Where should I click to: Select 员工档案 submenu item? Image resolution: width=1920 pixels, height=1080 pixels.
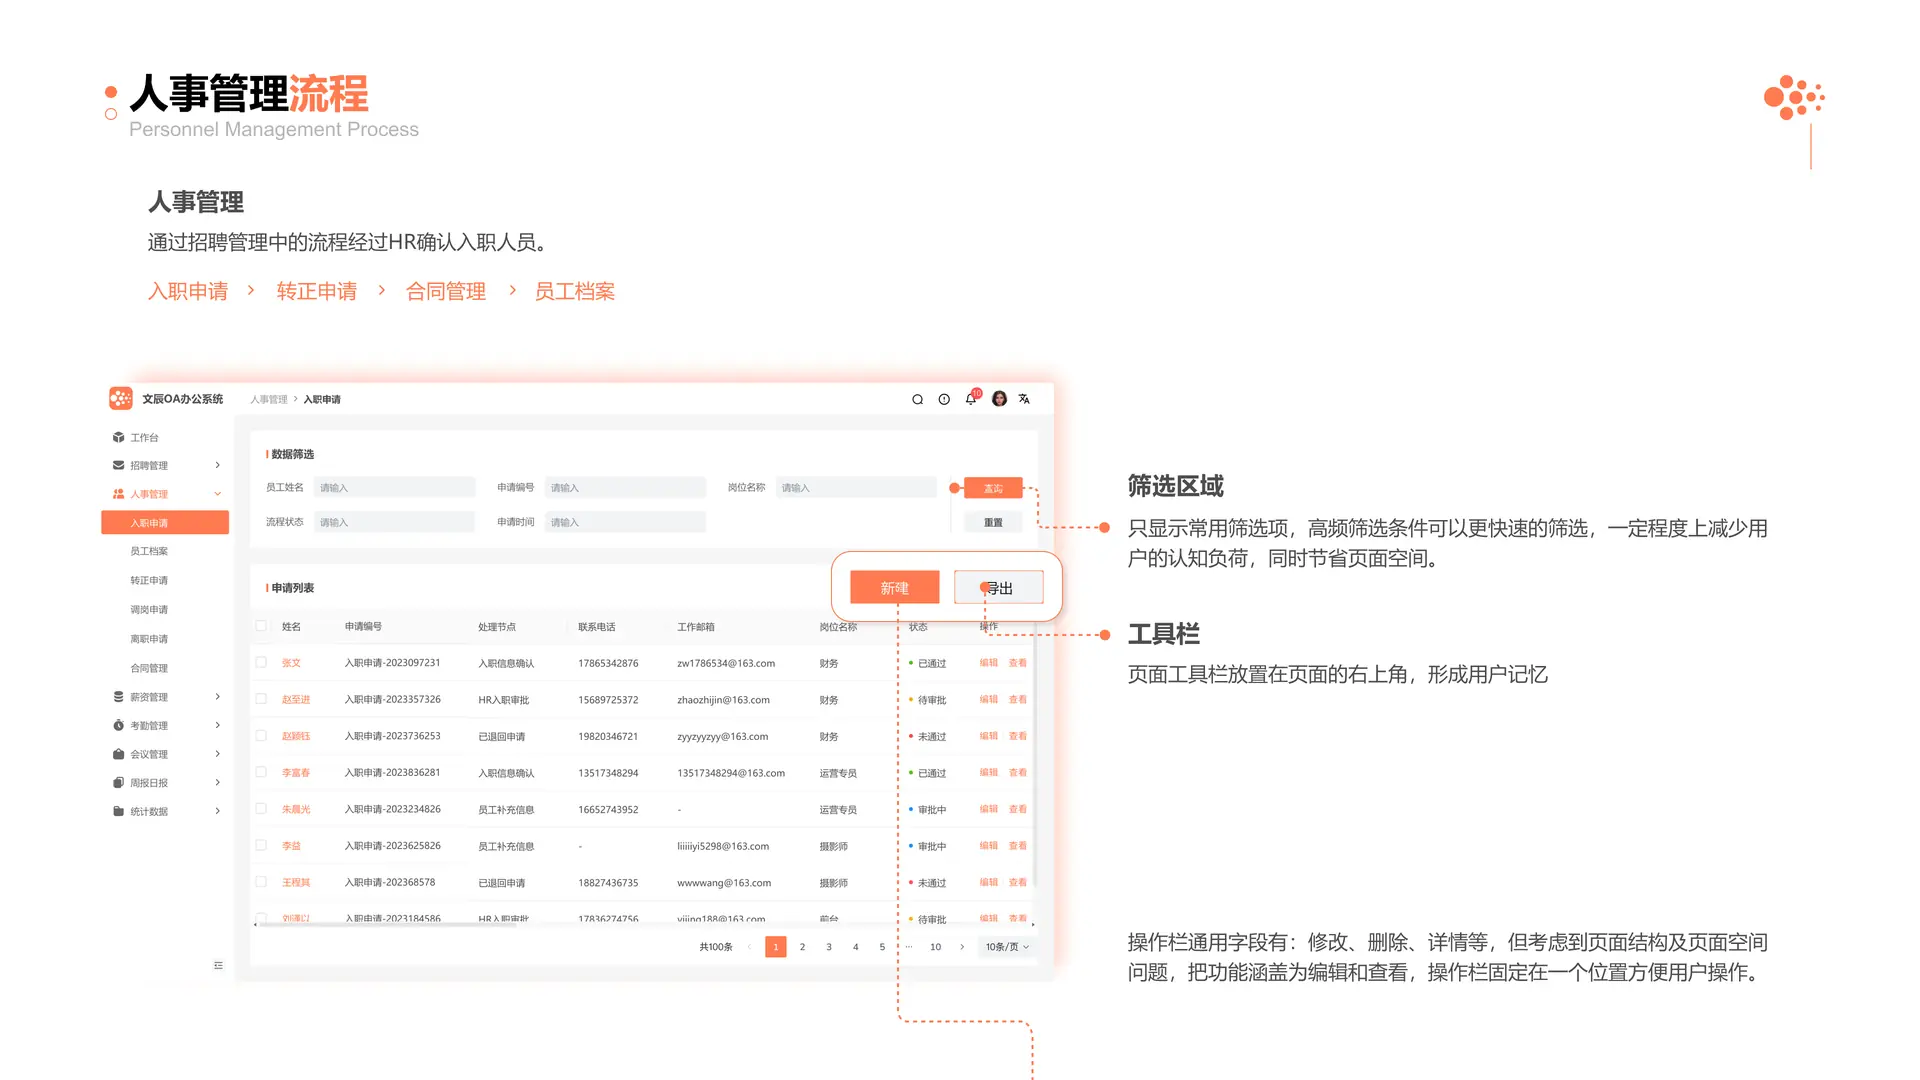click(x=149, y=551)
